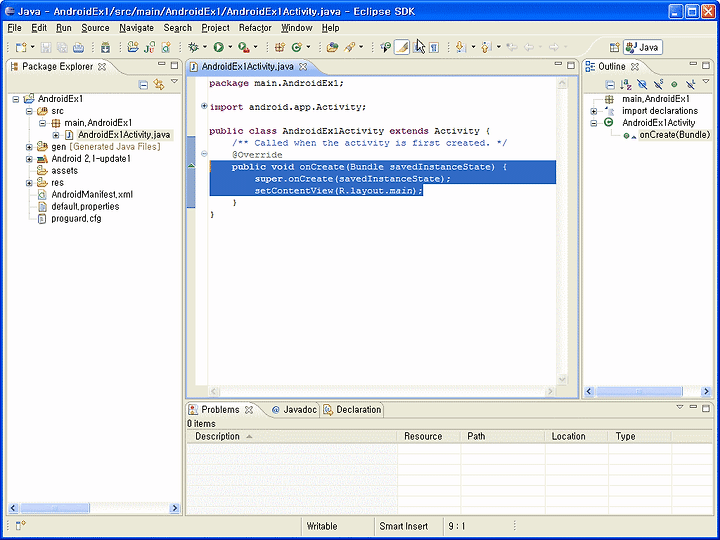The height and width of the screenshot is (540, 720).
Task: Click the New wizard toolbar icon
Action: [x=21, y=47]
